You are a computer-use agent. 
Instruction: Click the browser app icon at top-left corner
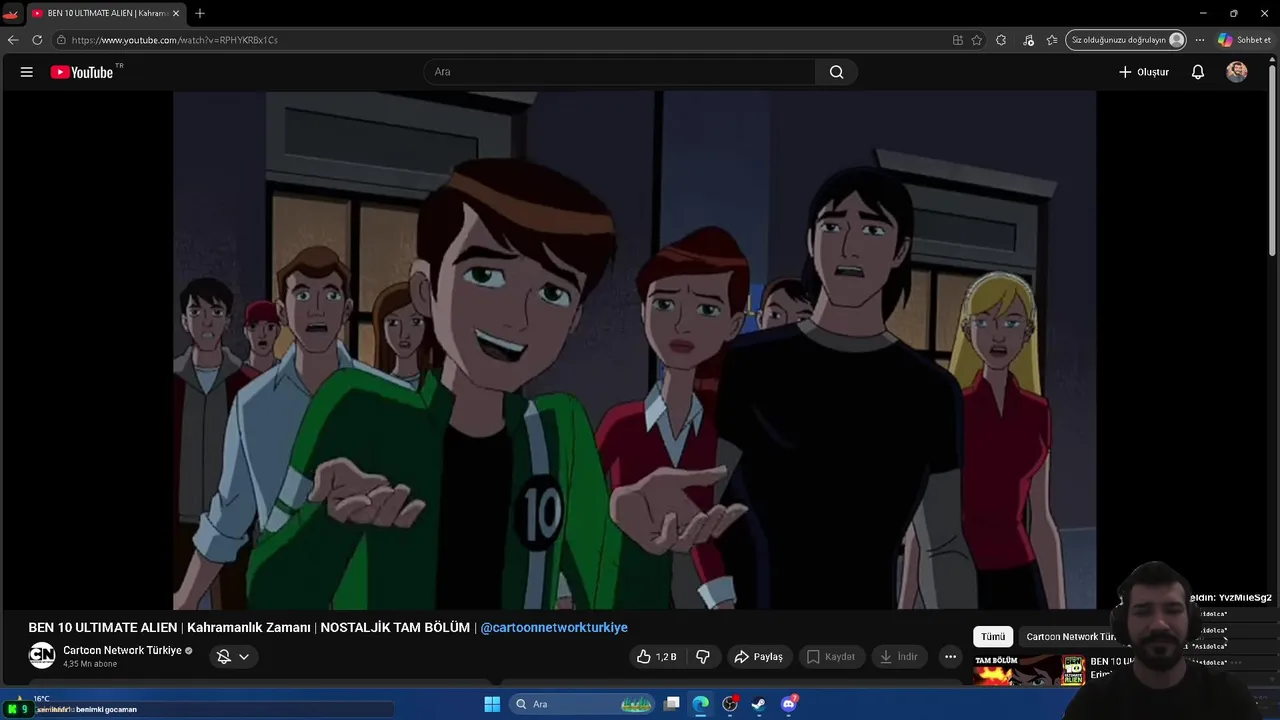11,13
